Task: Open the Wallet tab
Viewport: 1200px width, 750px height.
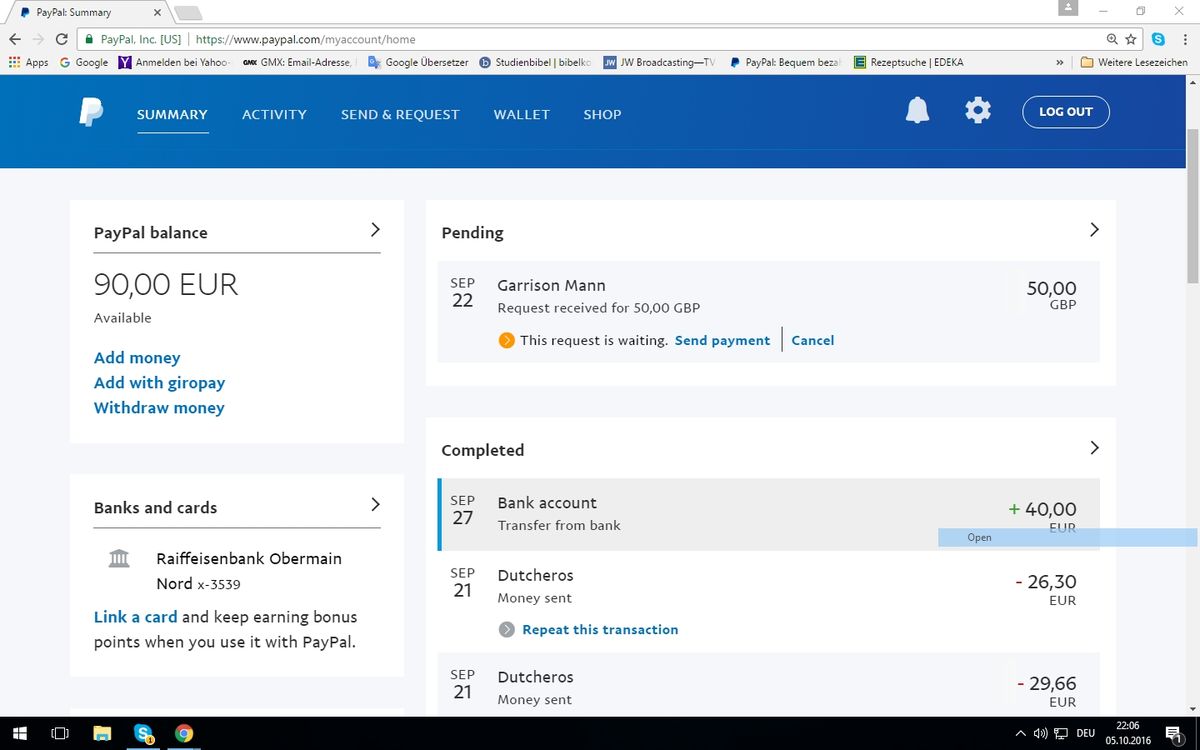Action: pyautogui.click(x=522, y=114)
